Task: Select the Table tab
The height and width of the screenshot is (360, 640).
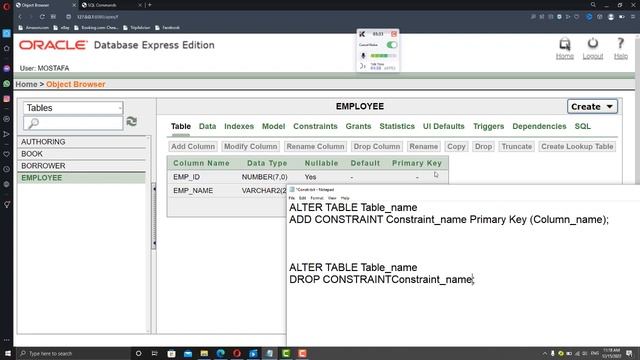Action: (181, 127)
